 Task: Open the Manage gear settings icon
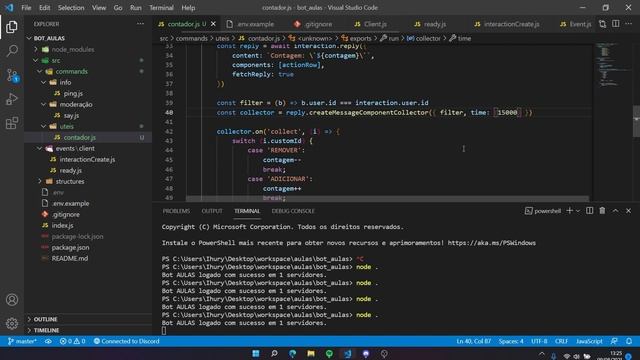coord(12,324)
